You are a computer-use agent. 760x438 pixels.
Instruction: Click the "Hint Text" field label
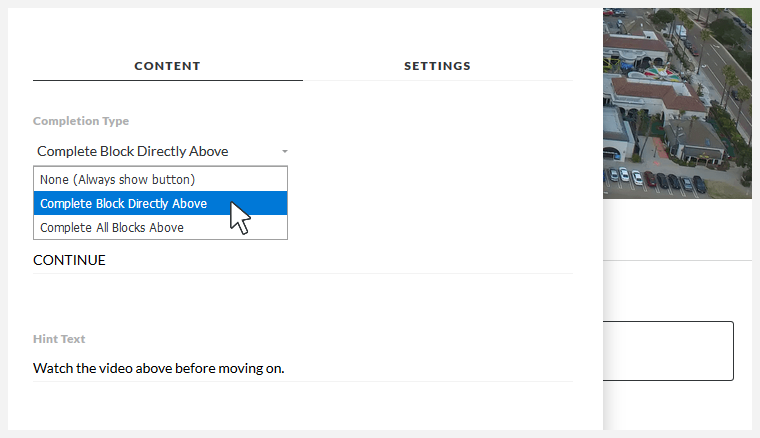[x=59, y=339]
